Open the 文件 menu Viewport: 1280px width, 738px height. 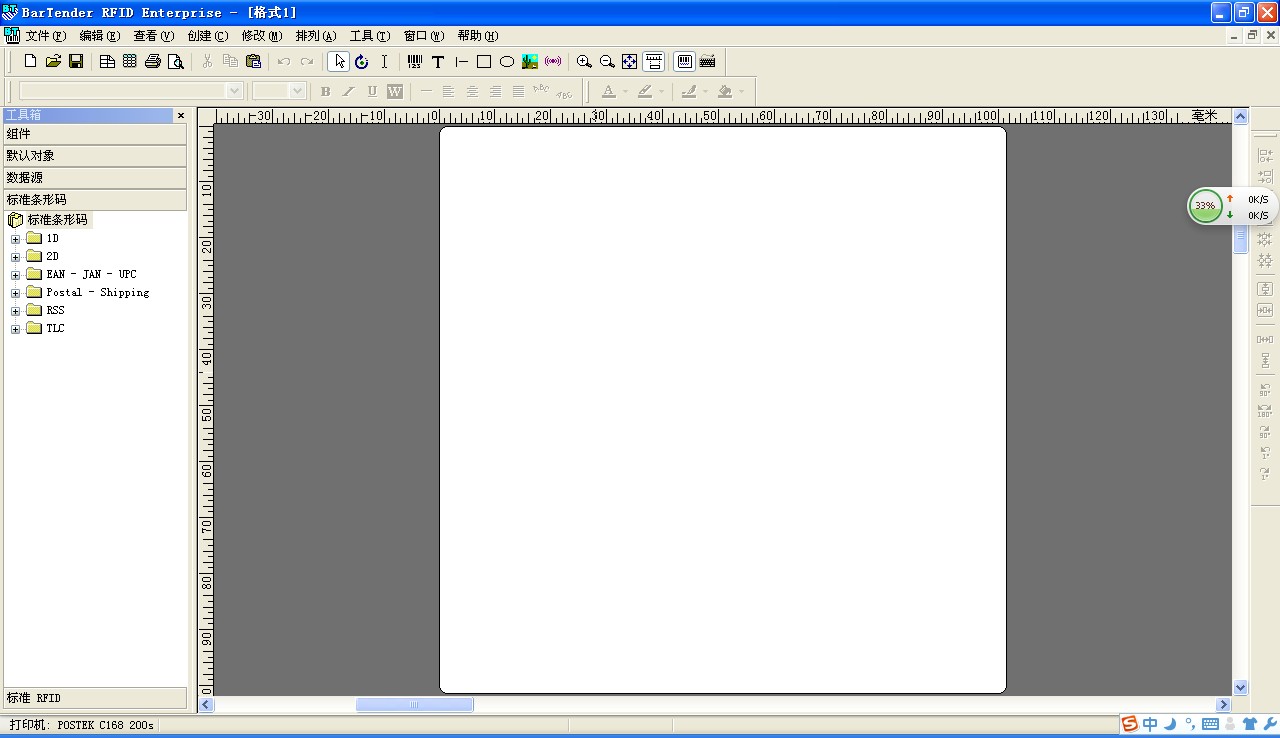pyautogui.click(x=45, y=36)
